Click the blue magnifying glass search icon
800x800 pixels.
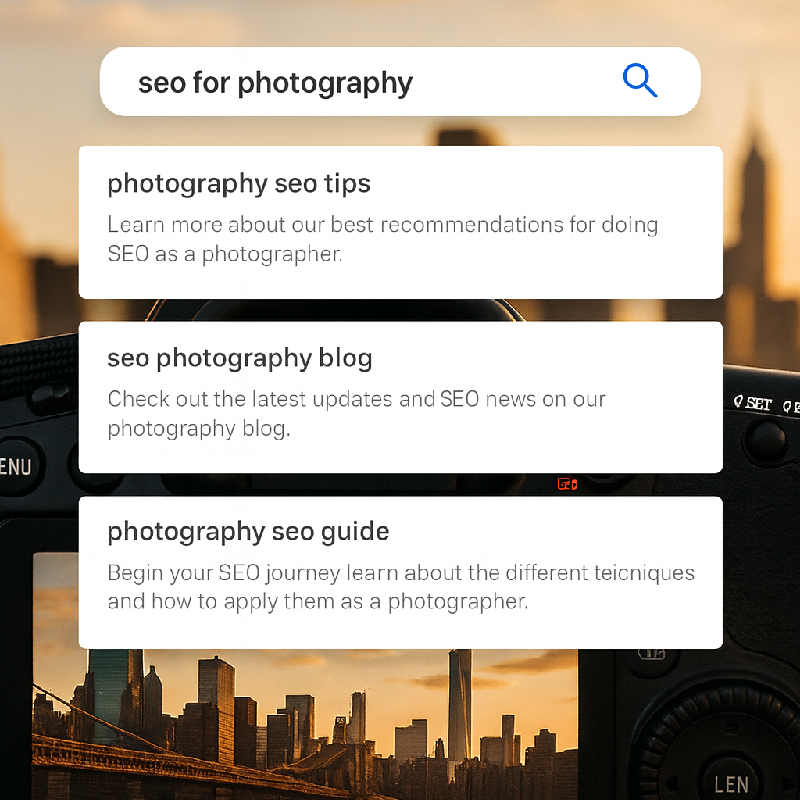[640, 81]
